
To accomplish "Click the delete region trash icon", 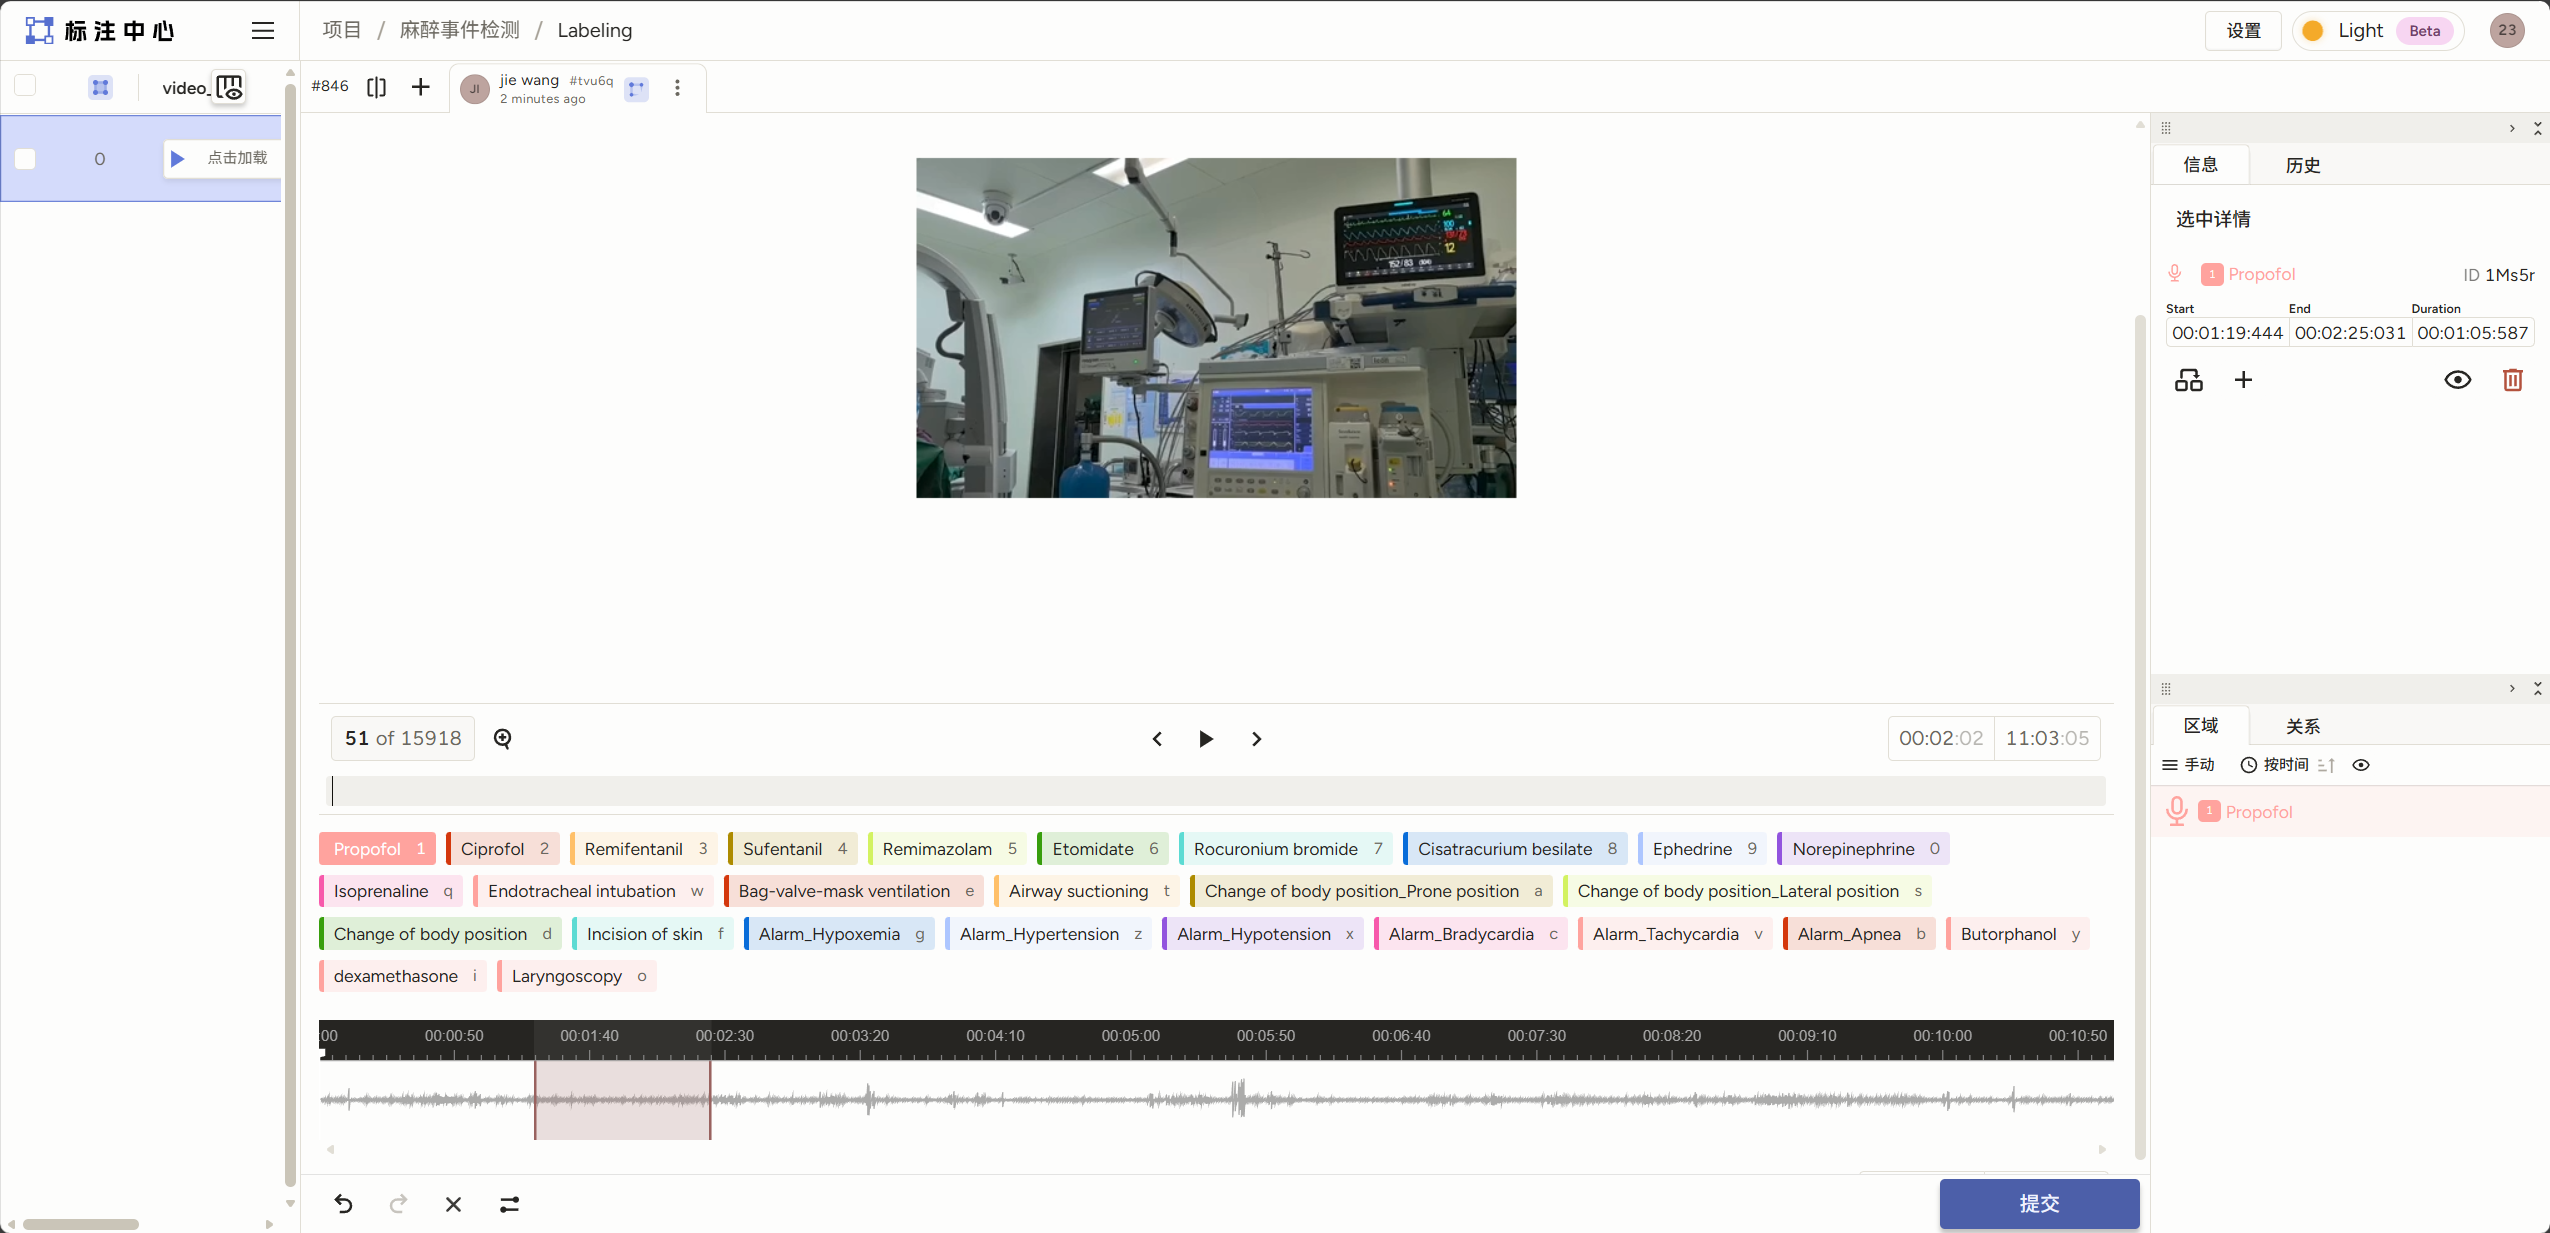I will 2512,380.
